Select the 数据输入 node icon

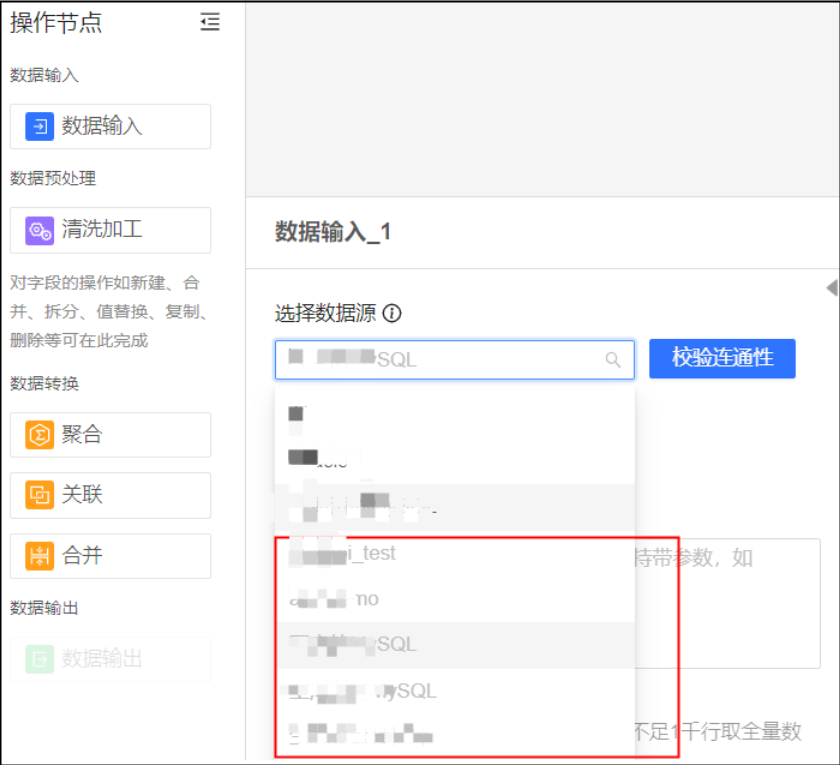(39, 127)
